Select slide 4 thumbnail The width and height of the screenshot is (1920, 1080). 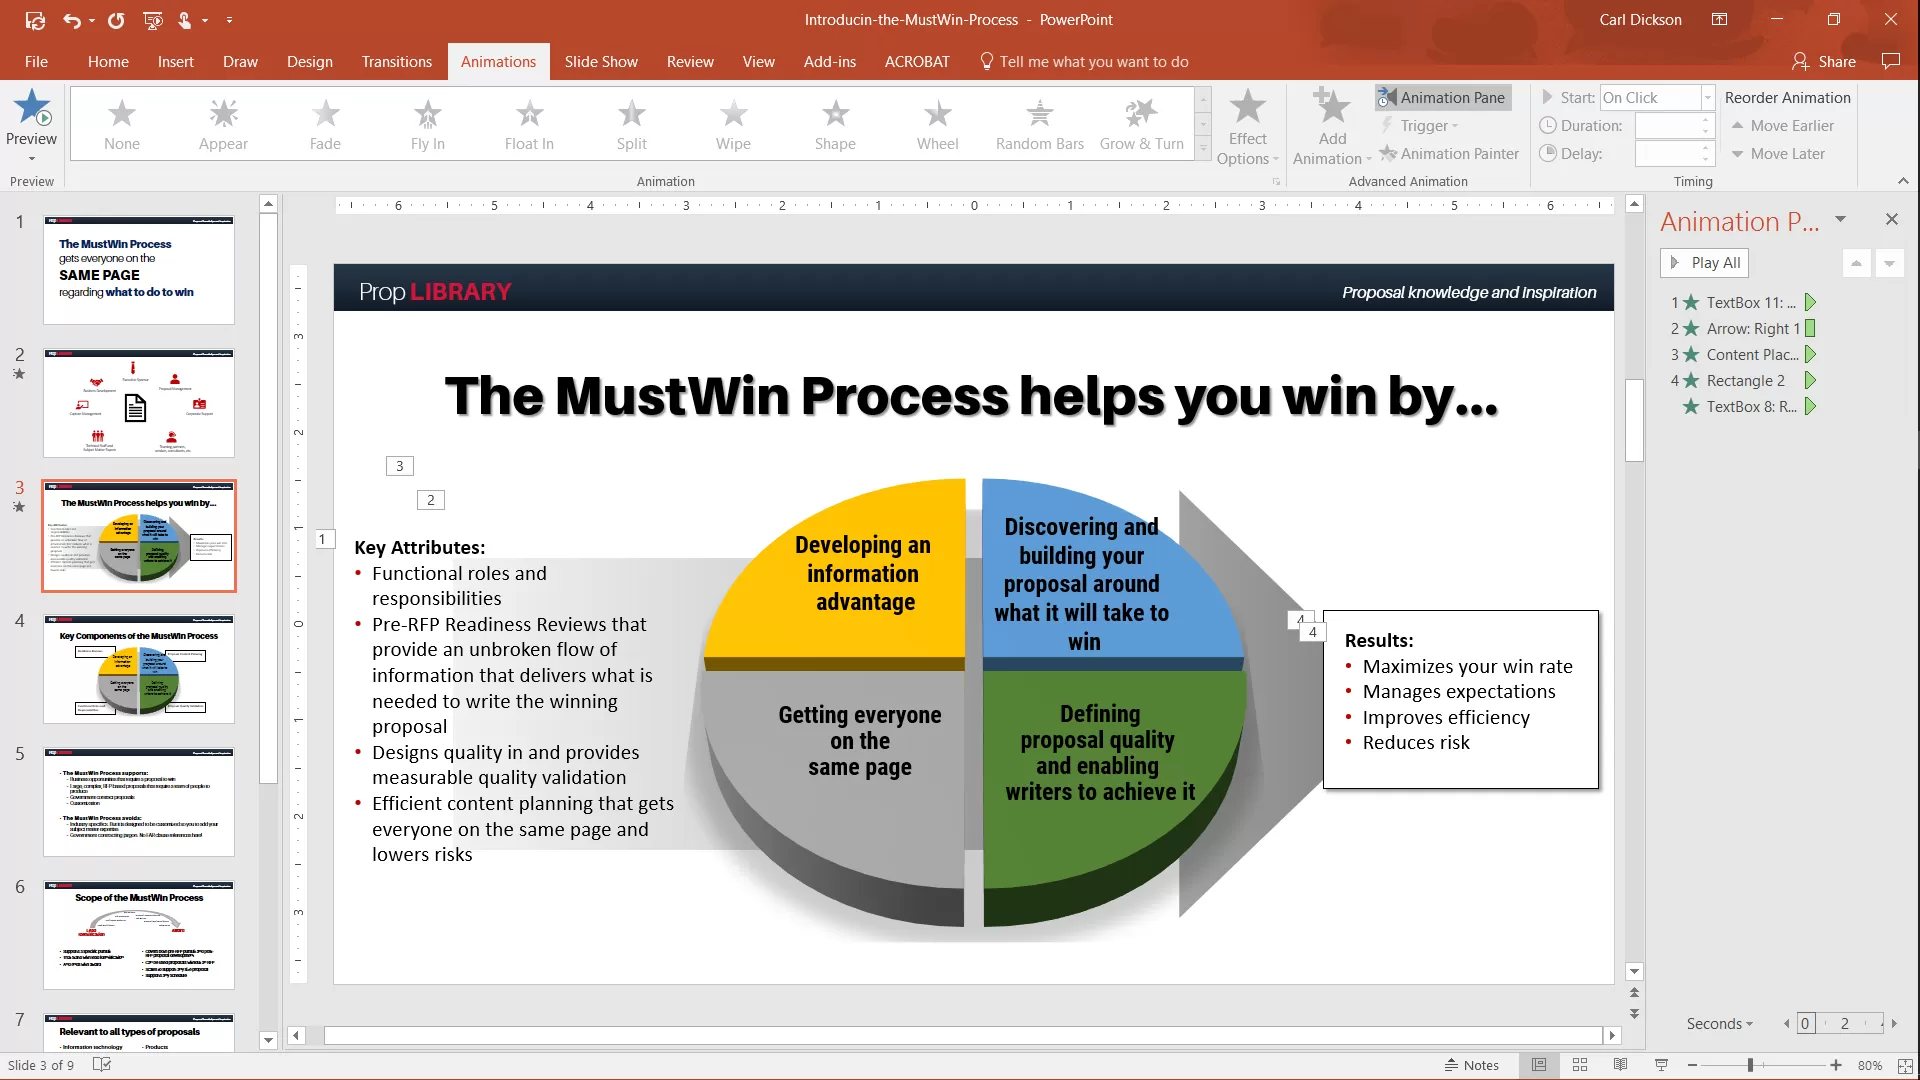tap(139, 668)
